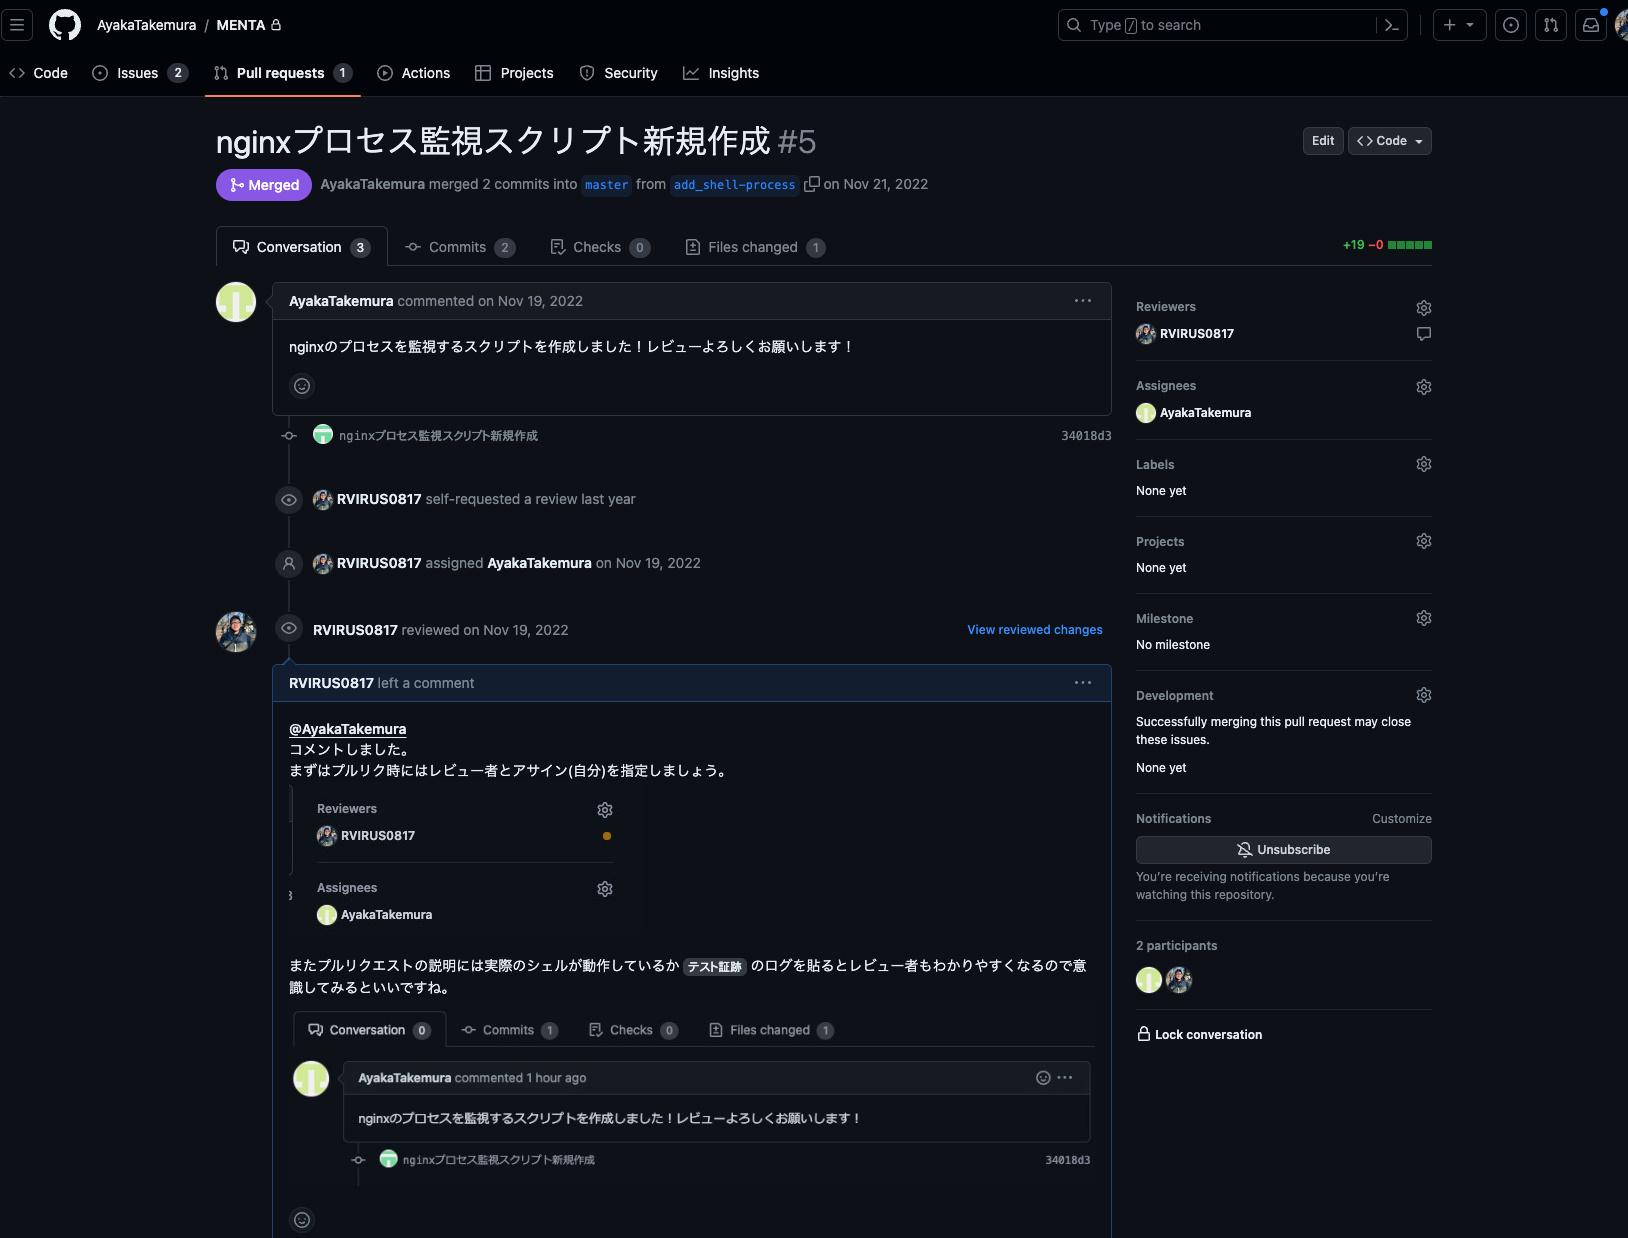Re-request review from RVIRUS0817

coord(1424,334)
